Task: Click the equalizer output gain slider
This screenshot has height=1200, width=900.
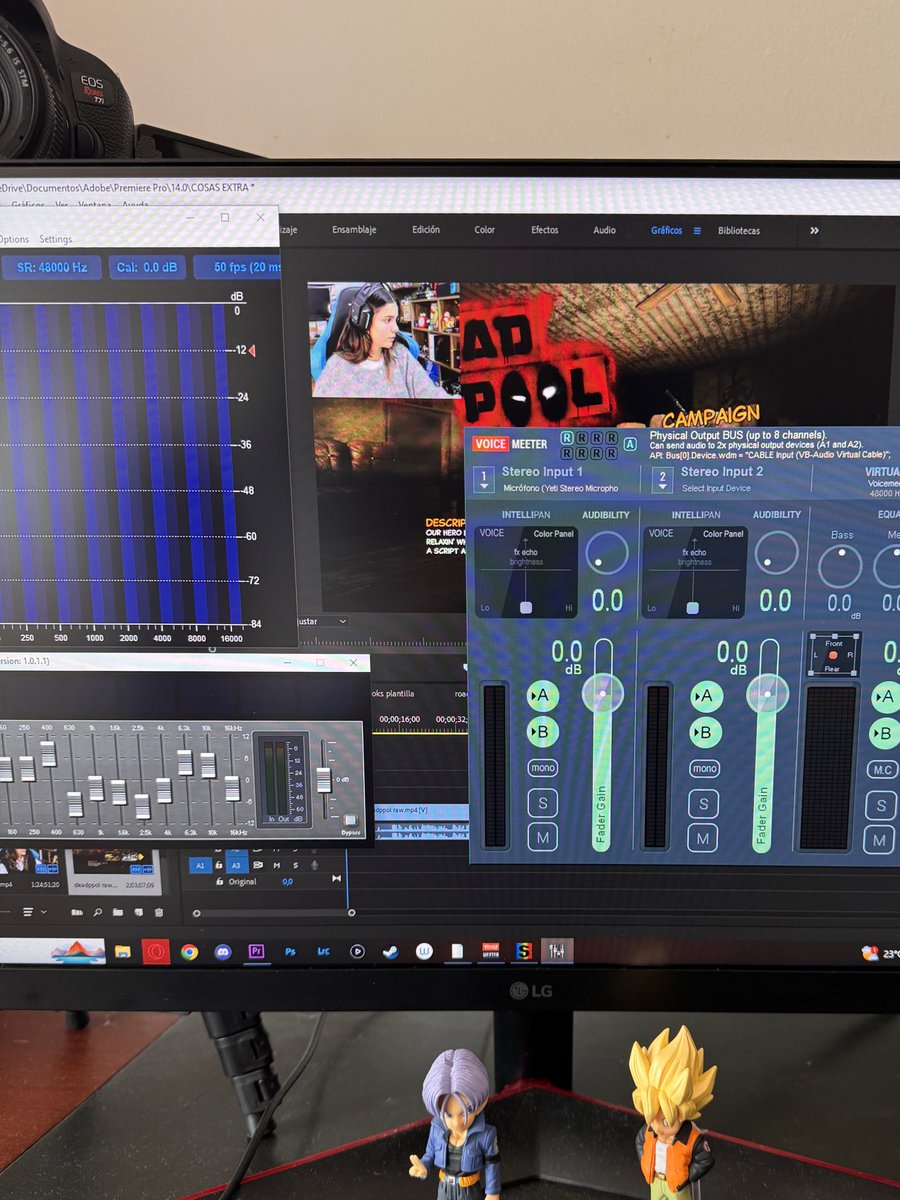Action: coord(323,780)
